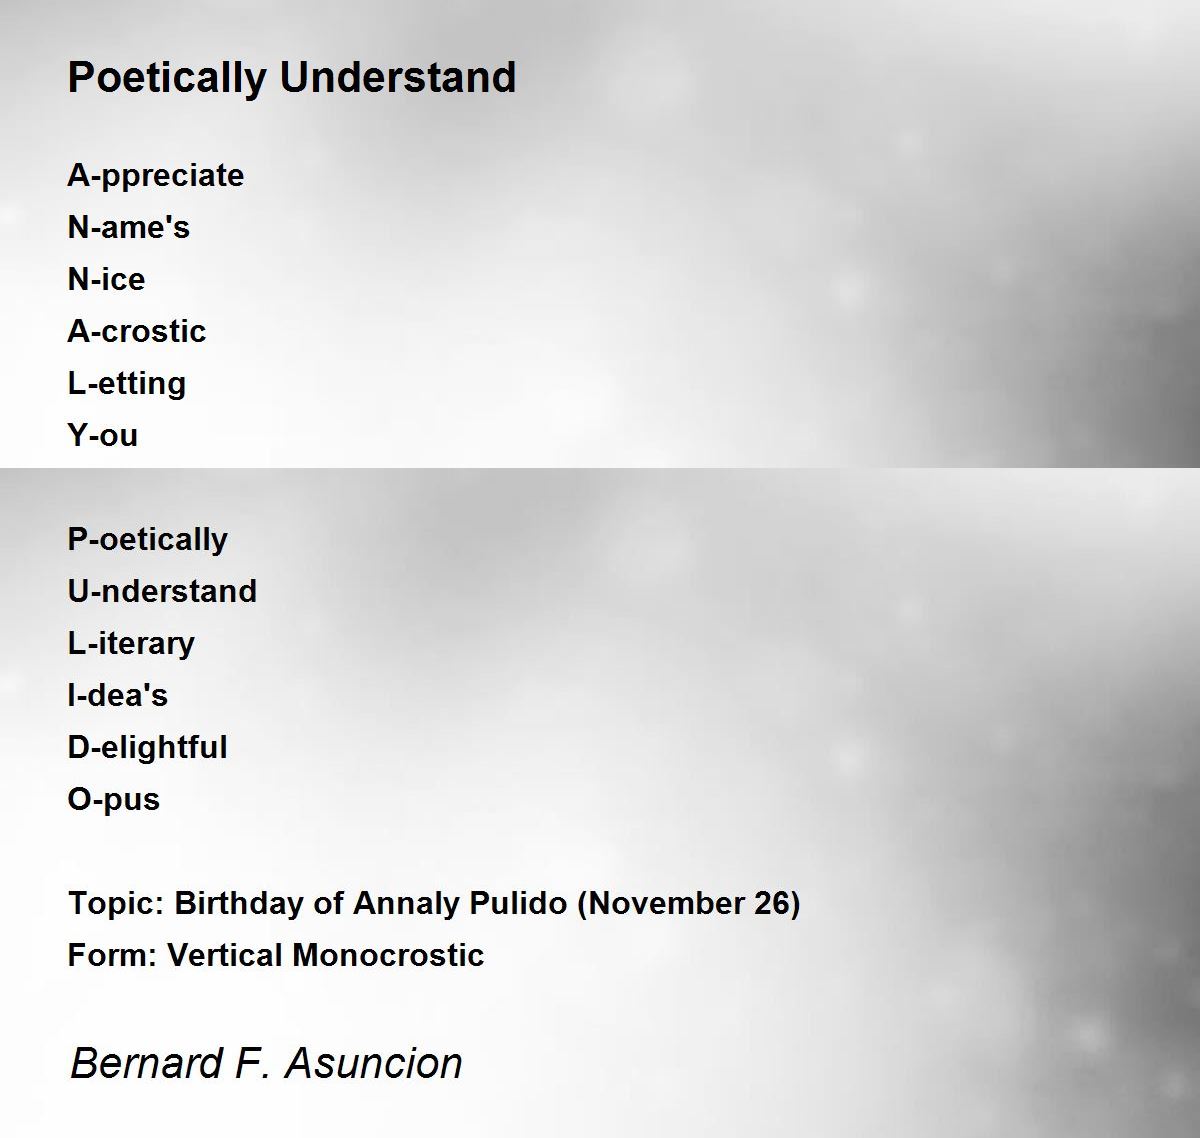Click the Y-ou line
Image resolution: width=1200 pixels, height=1138 pixels.
pyautogui.click(x=103, y=436)
